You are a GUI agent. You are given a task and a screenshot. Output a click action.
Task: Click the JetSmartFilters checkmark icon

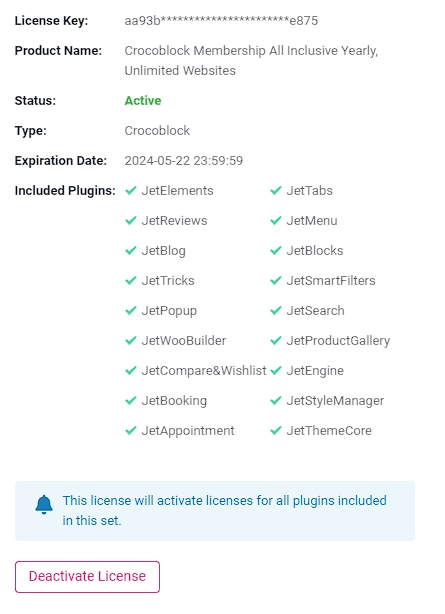point(276,280)
